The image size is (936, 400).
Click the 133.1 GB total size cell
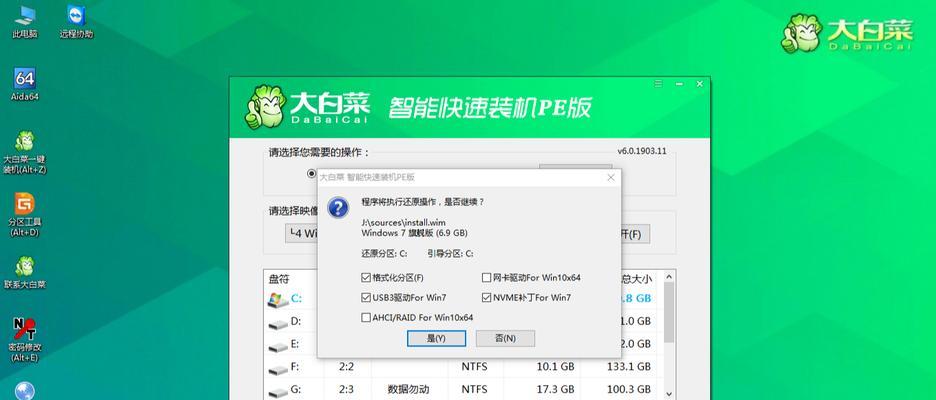631,367
